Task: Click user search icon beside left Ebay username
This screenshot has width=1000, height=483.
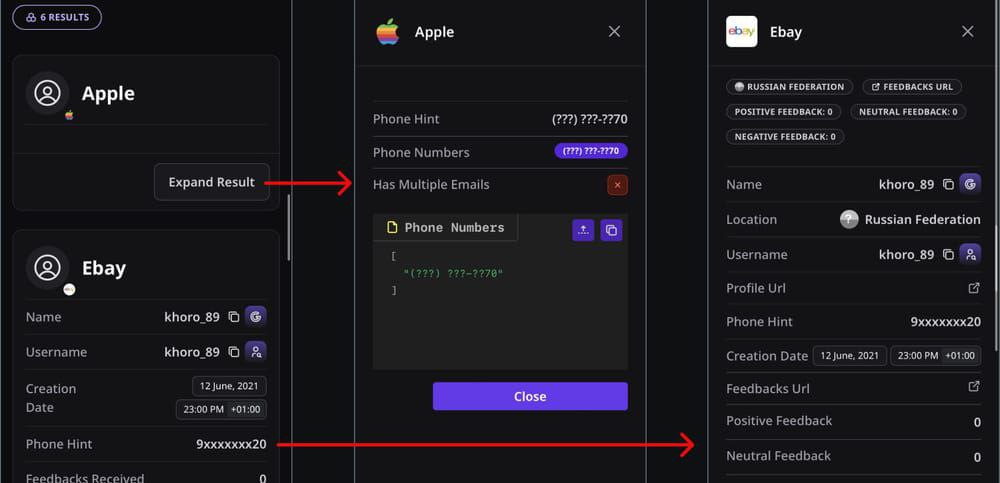Action: 256,352
